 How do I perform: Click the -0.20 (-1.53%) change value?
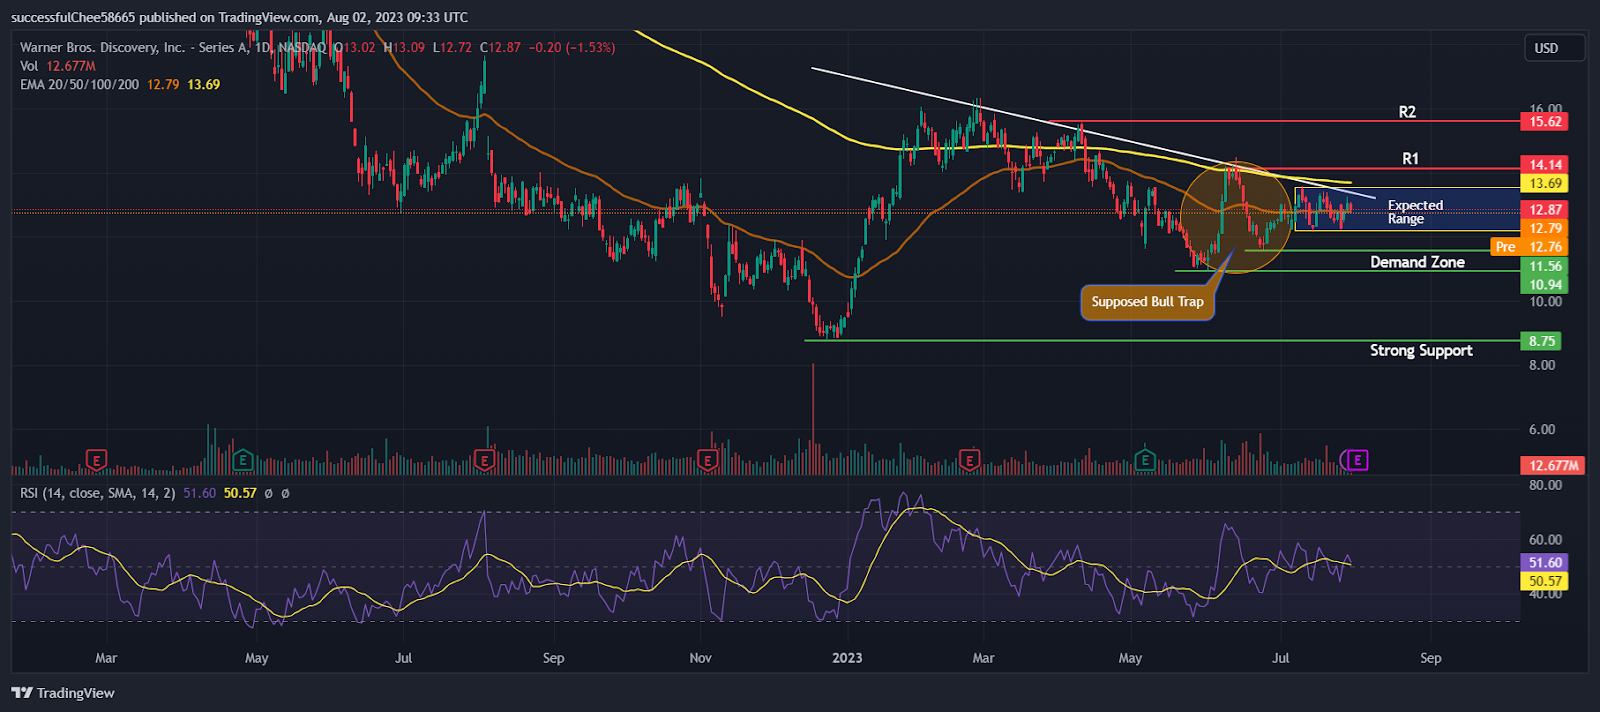[572, 47]
